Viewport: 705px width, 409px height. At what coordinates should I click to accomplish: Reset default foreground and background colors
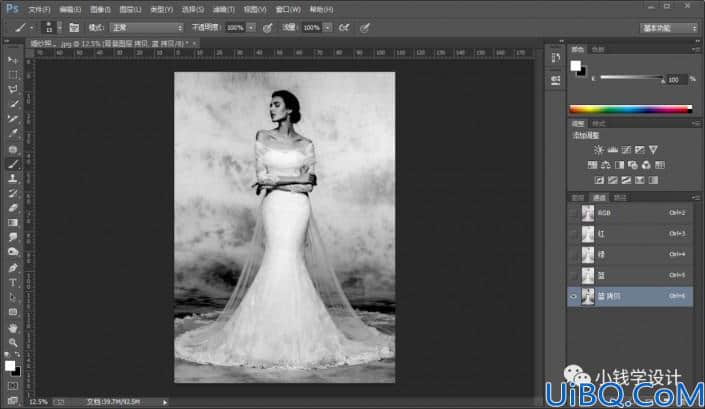[7, 355]
